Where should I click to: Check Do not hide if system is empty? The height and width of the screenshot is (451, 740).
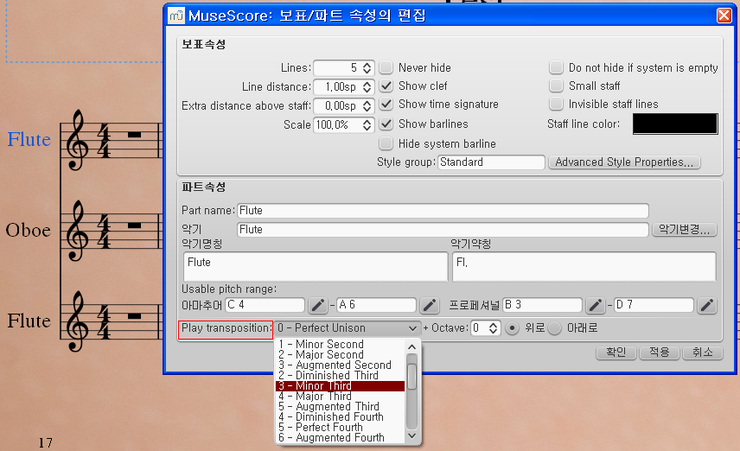(556, 67)
